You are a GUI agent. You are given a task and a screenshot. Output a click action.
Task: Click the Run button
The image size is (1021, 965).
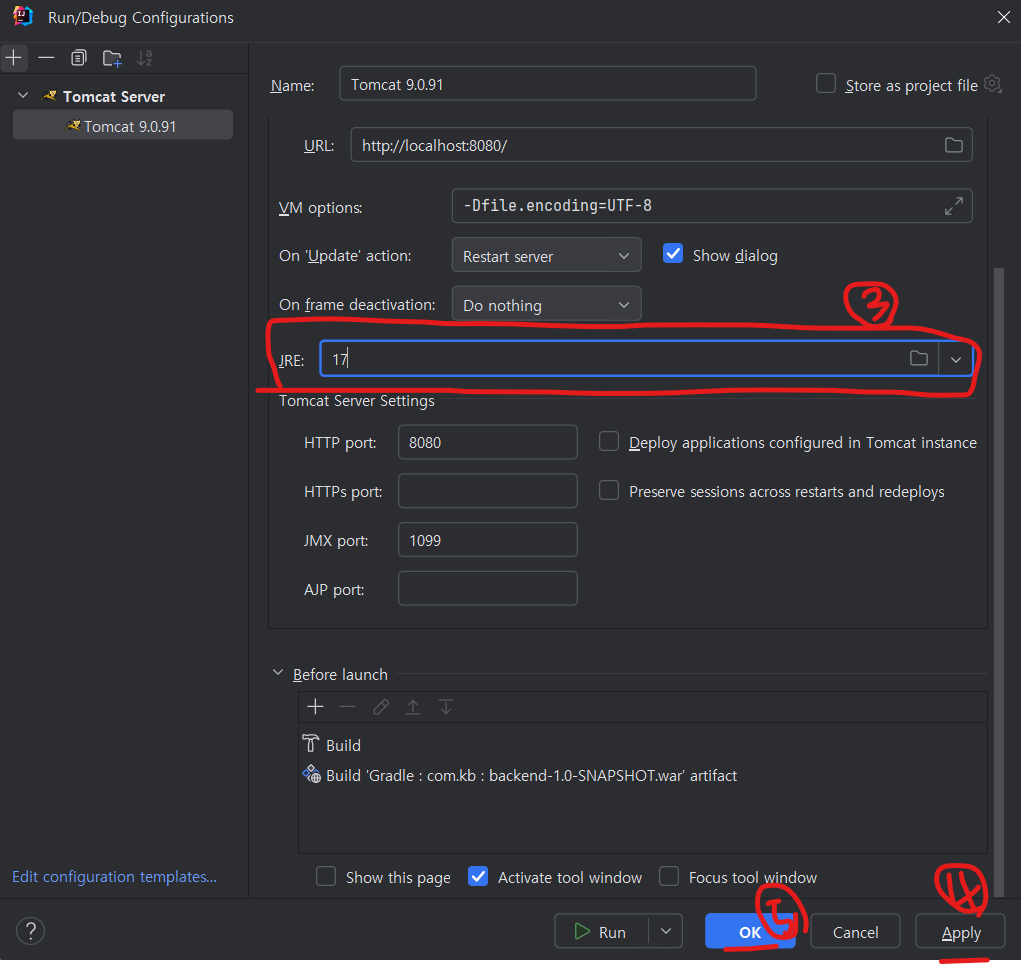(601, 931)
